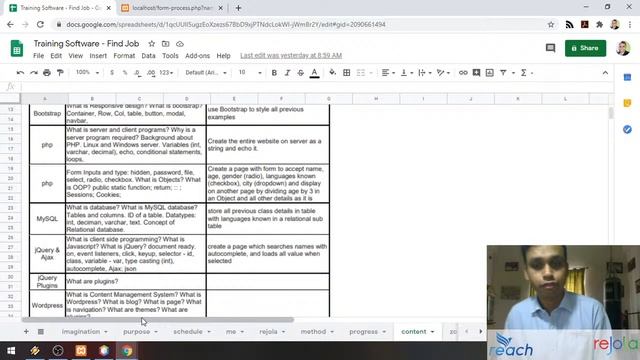Viewport: 640px width, 360px height.
Task: Toggle Strikethrough formatting
Action: point(300,73)
